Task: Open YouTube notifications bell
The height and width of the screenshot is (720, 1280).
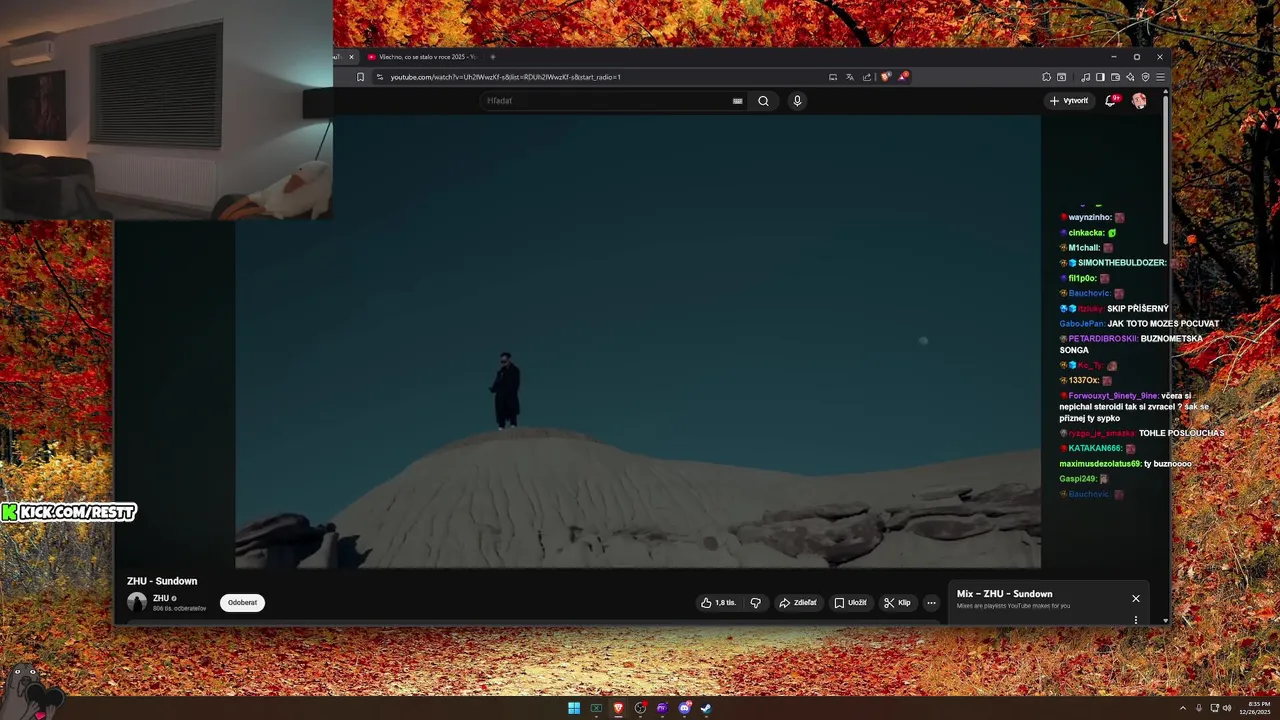Action: (x=1111, y=101)
